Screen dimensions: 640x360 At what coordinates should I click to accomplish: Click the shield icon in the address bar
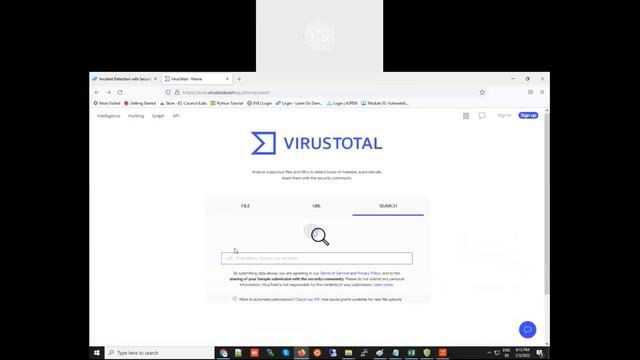[x=168, y=92]
